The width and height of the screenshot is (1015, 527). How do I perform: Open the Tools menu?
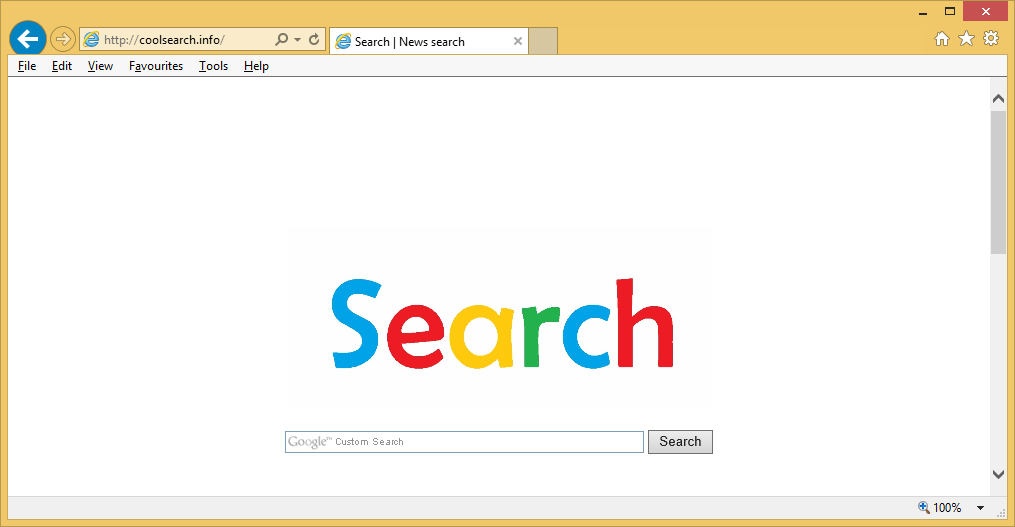pos(214,66)
